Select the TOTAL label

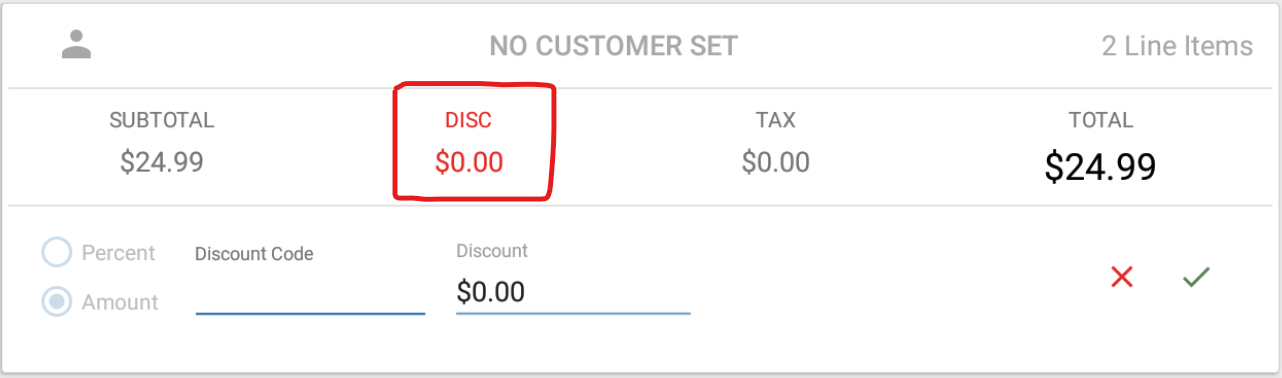(x=1100, y=120)
